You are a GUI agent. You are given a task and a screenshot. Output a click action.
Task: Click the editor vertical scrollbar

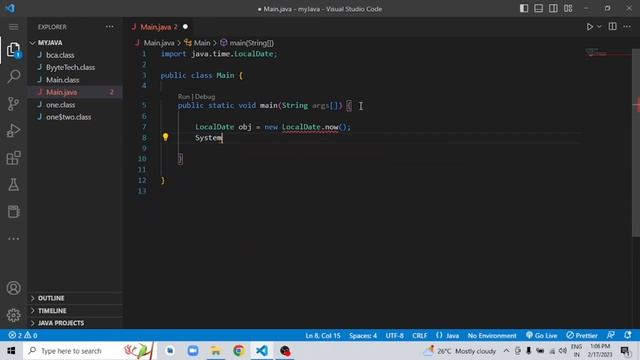click(636, 143)
